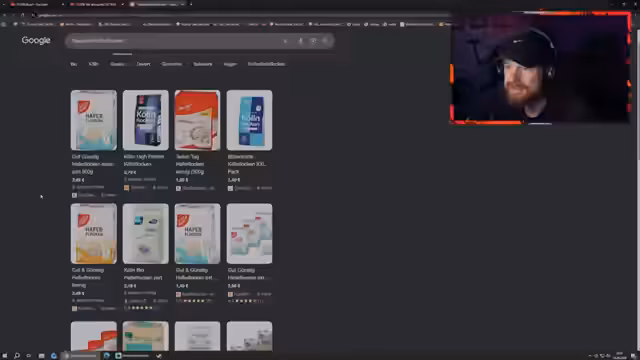Image resolution: width=640 pixels, height=360 pixels.
Task: Clear the search query with the X
Action: 285,41
